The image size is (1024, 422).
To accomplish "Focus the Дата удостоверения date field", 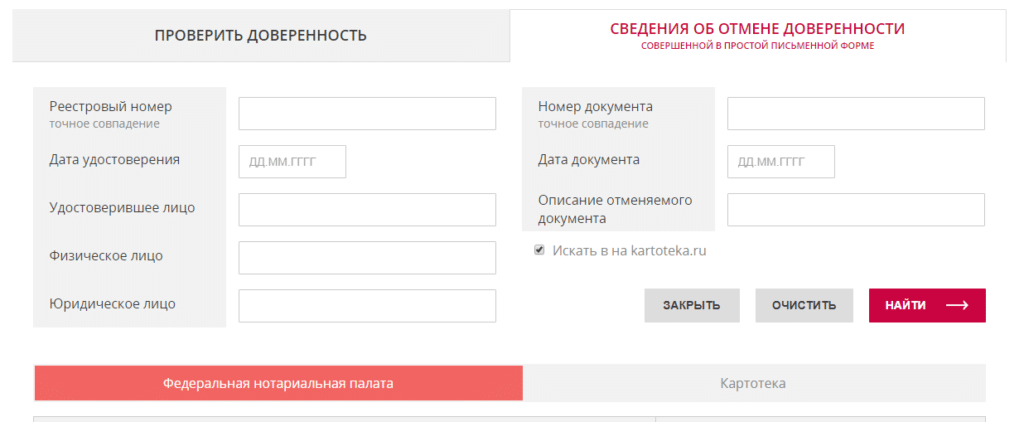I will [x=292, y=162].
